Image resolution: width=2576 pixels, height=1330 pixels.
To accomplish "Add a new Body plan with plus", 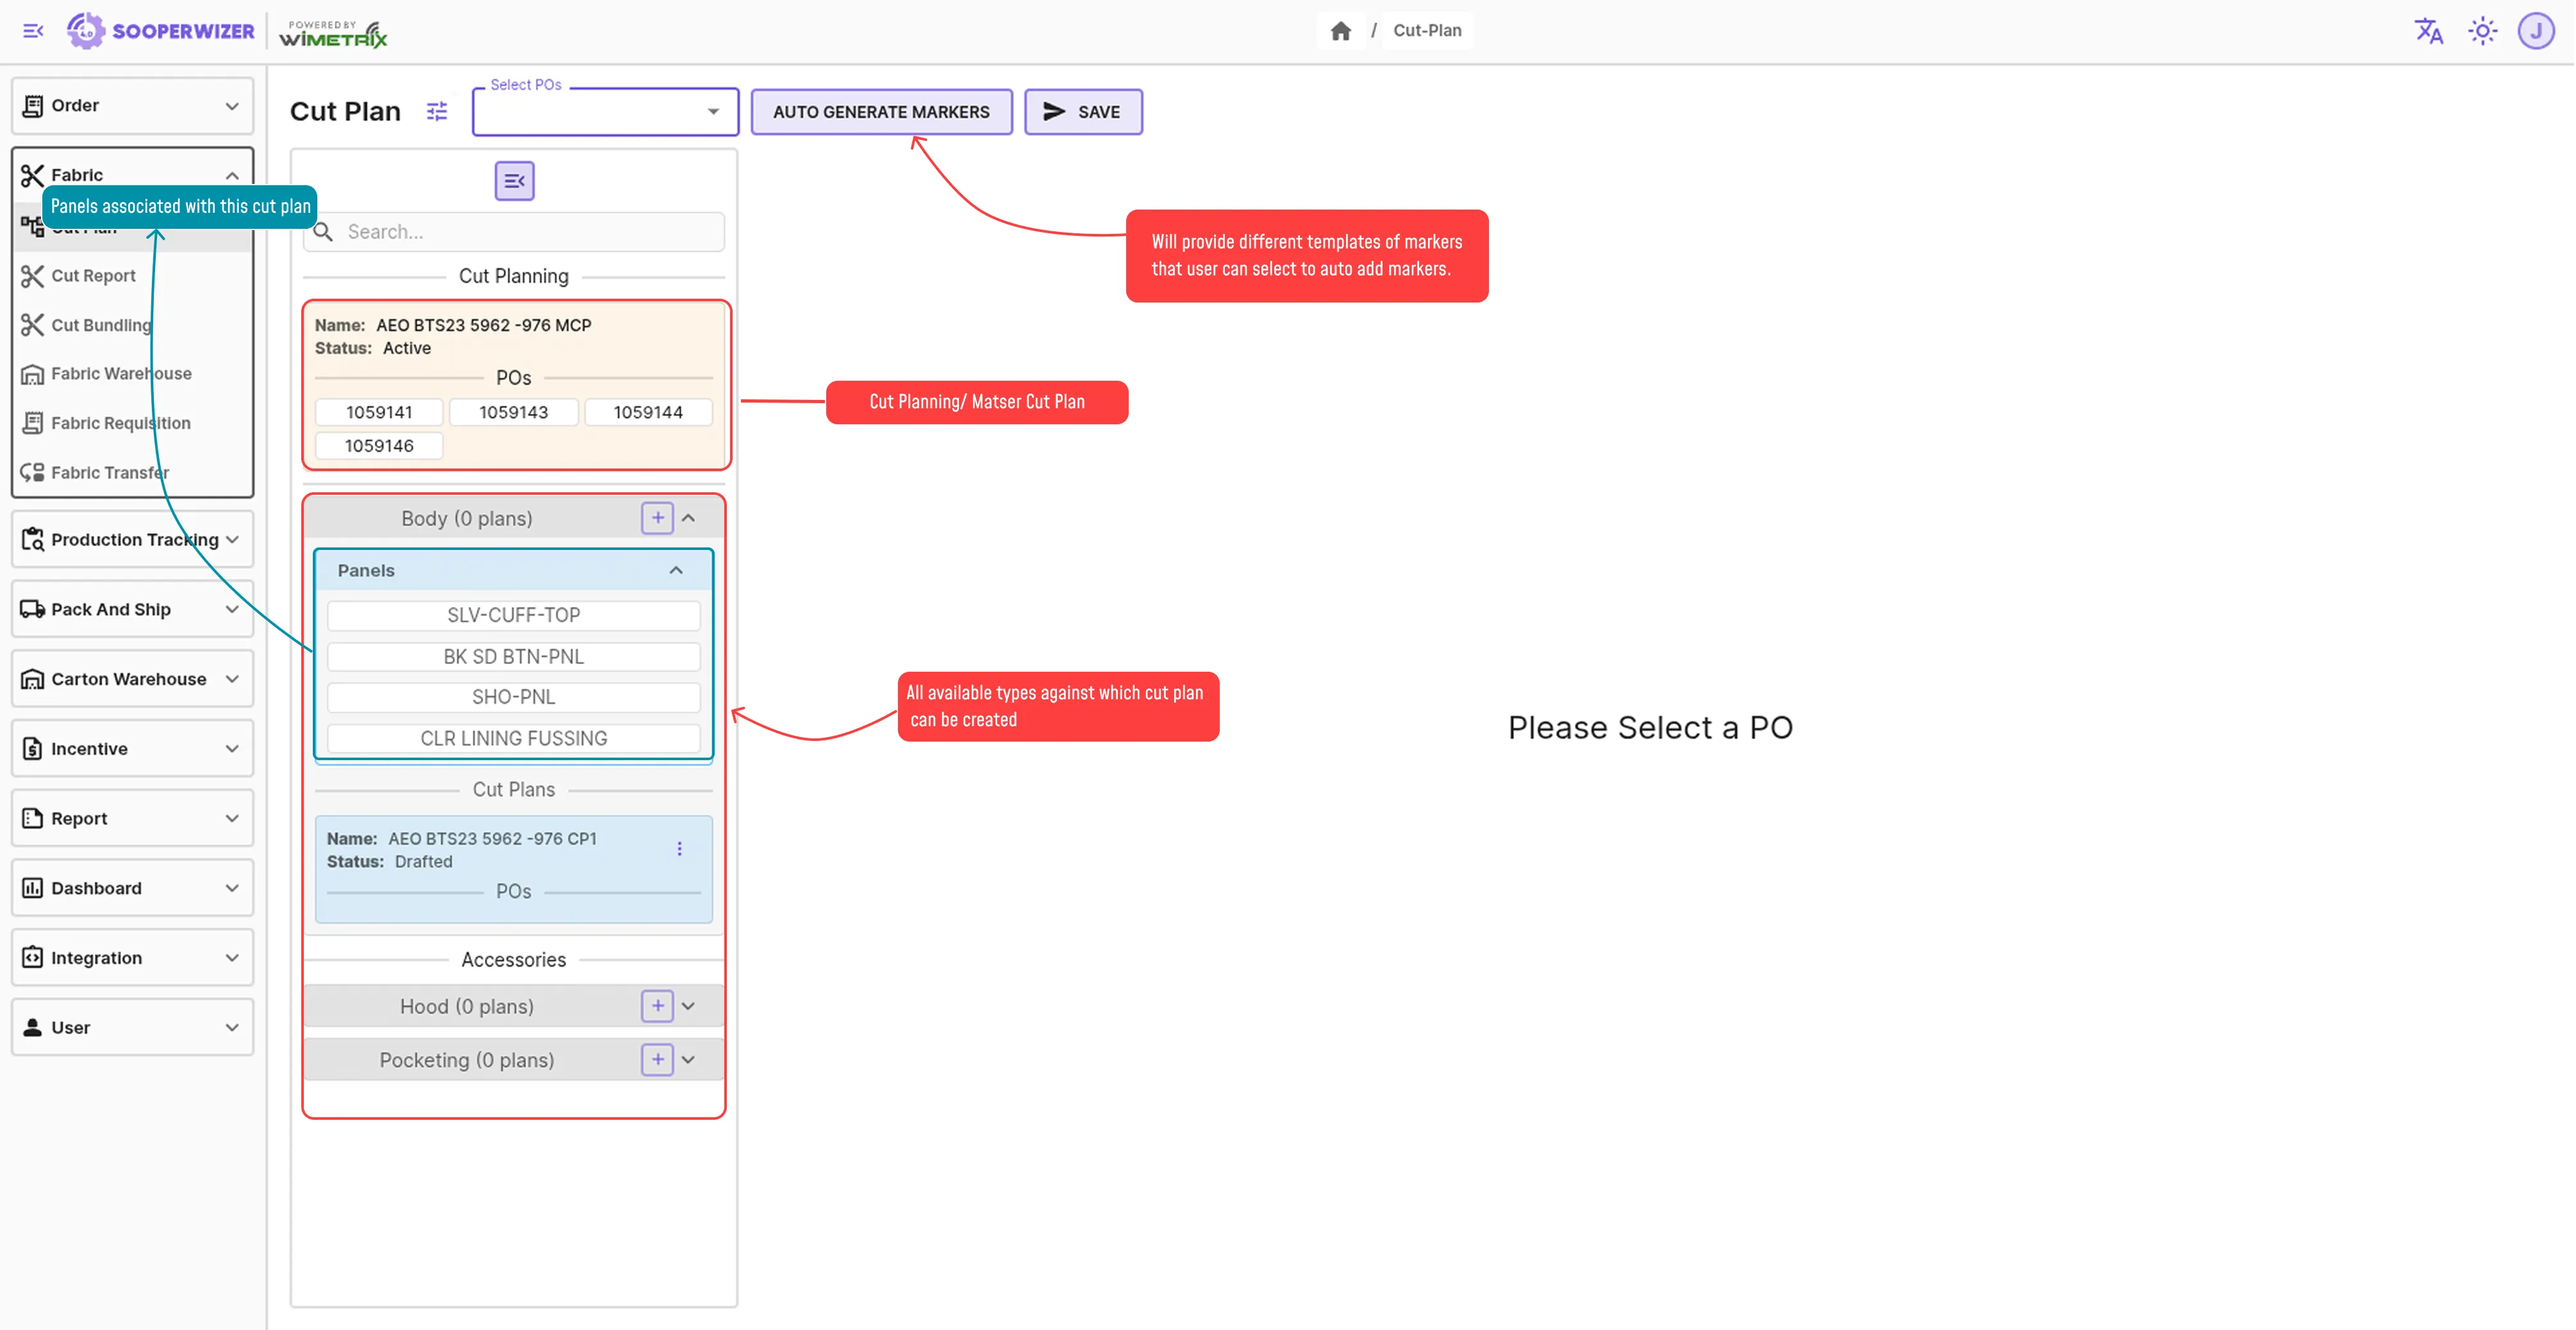I will 657,518.
